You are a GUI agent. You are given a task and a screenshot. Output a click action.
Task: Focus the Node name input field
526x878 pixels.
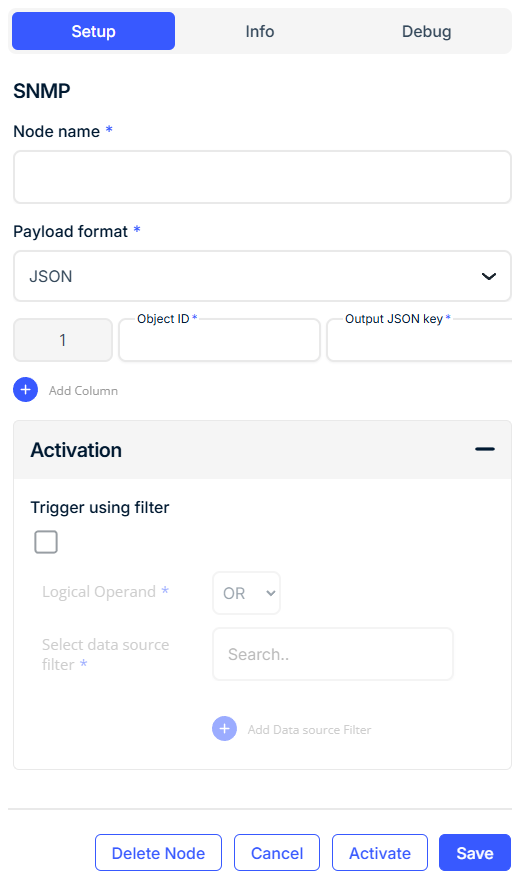[262, 177]
